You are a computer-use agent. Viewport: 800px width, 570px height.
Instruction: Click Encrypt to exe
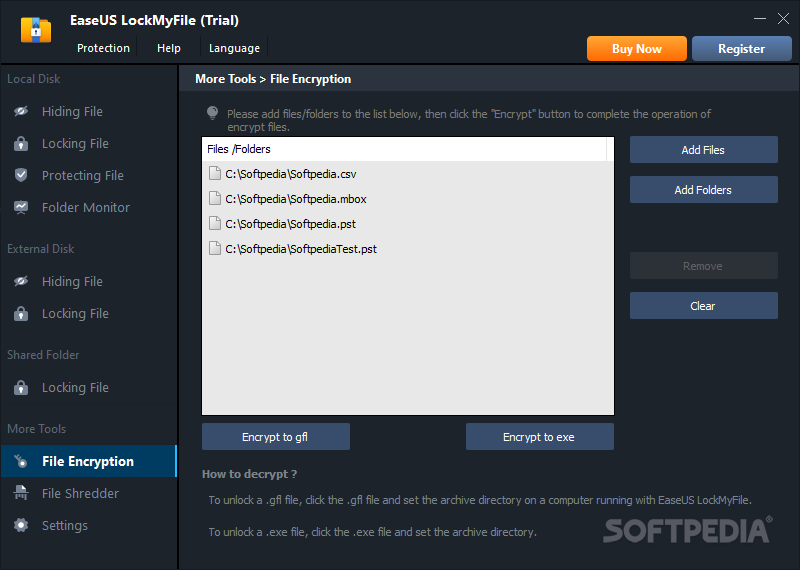point(540,437)
